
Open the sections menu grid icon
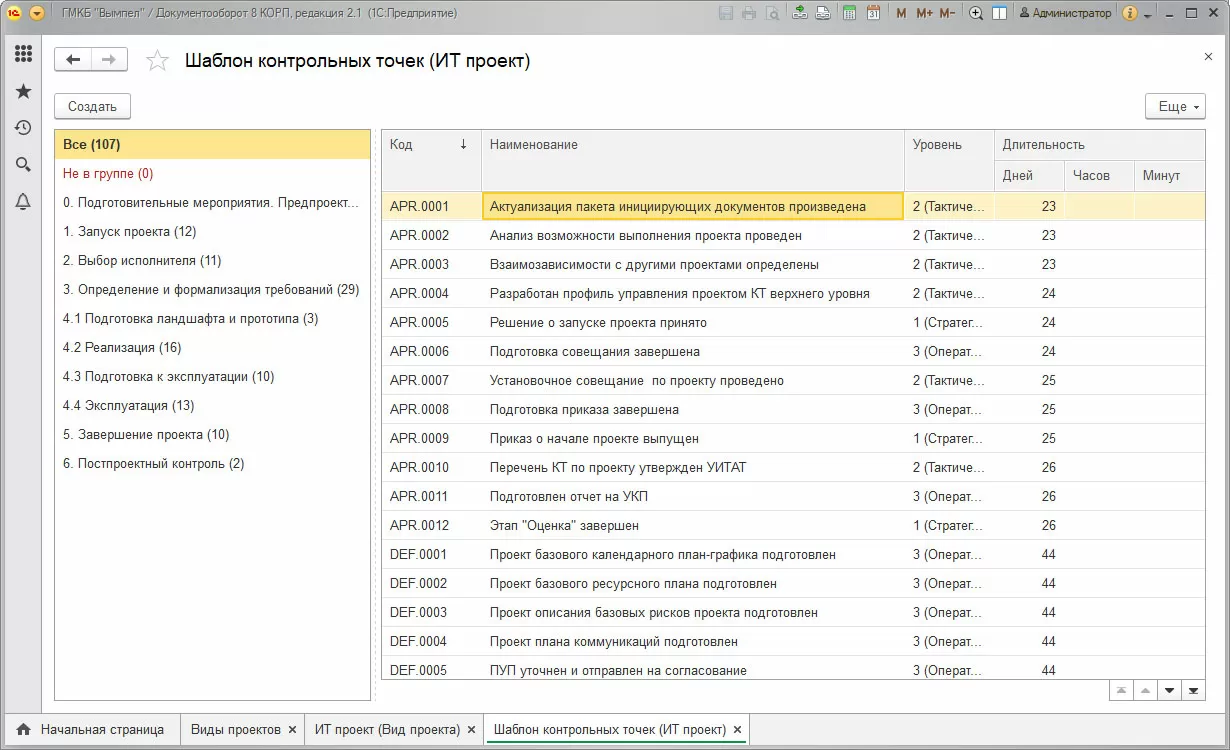point(23,54)
